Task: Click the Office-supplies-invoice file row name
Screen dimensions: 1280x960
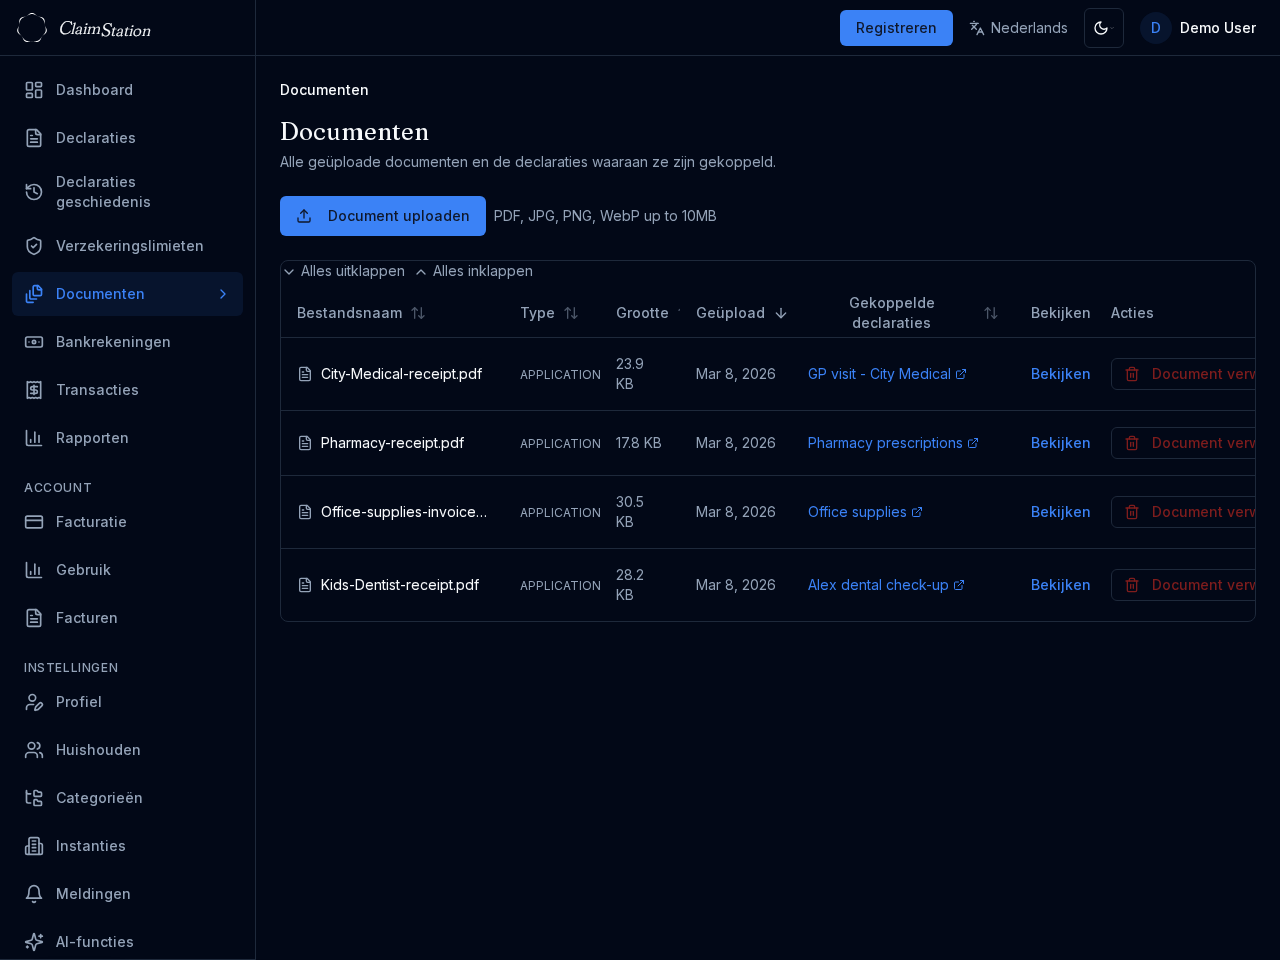Action: click(403, 512)
